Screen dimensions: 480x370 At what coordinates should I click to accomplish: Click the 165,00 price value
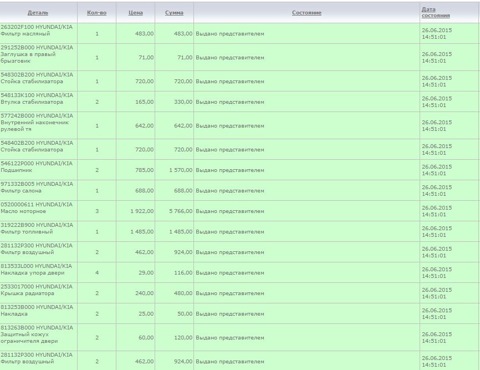click(x=144, y=102)
